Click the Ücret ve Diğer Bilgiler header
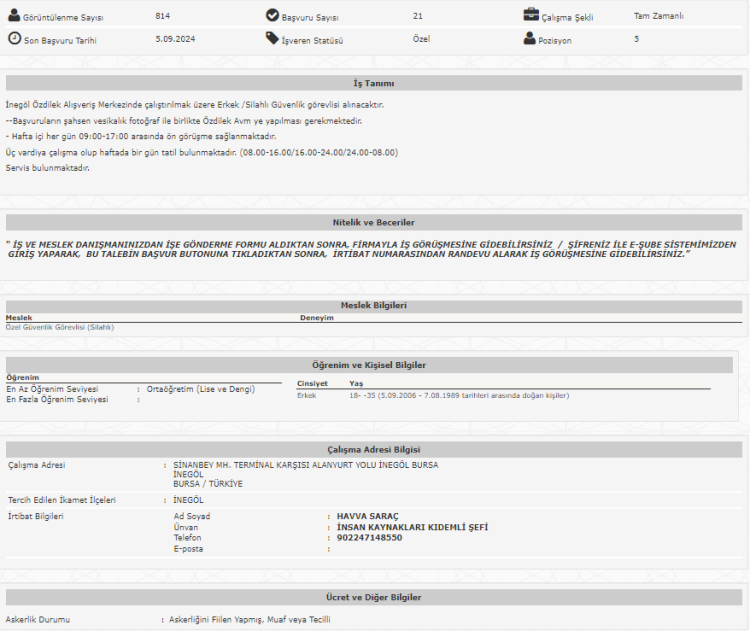 click(x=374, y=597)
